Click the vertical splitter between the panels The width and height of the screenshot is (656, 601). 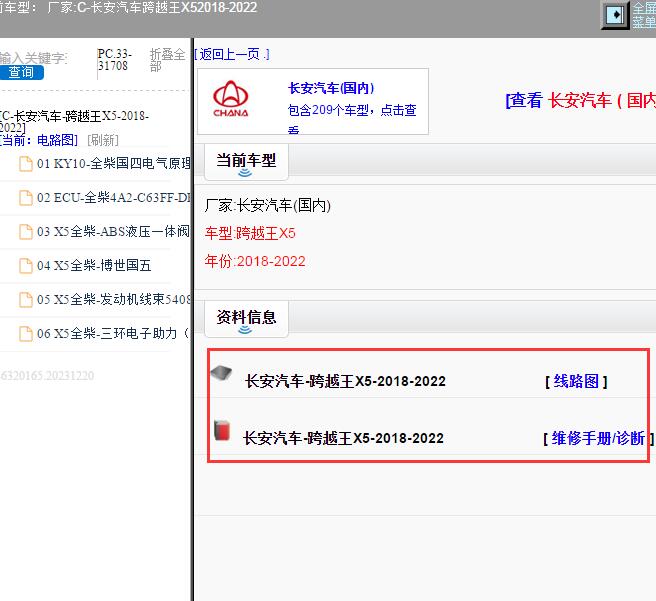click(x=192, y=320)
